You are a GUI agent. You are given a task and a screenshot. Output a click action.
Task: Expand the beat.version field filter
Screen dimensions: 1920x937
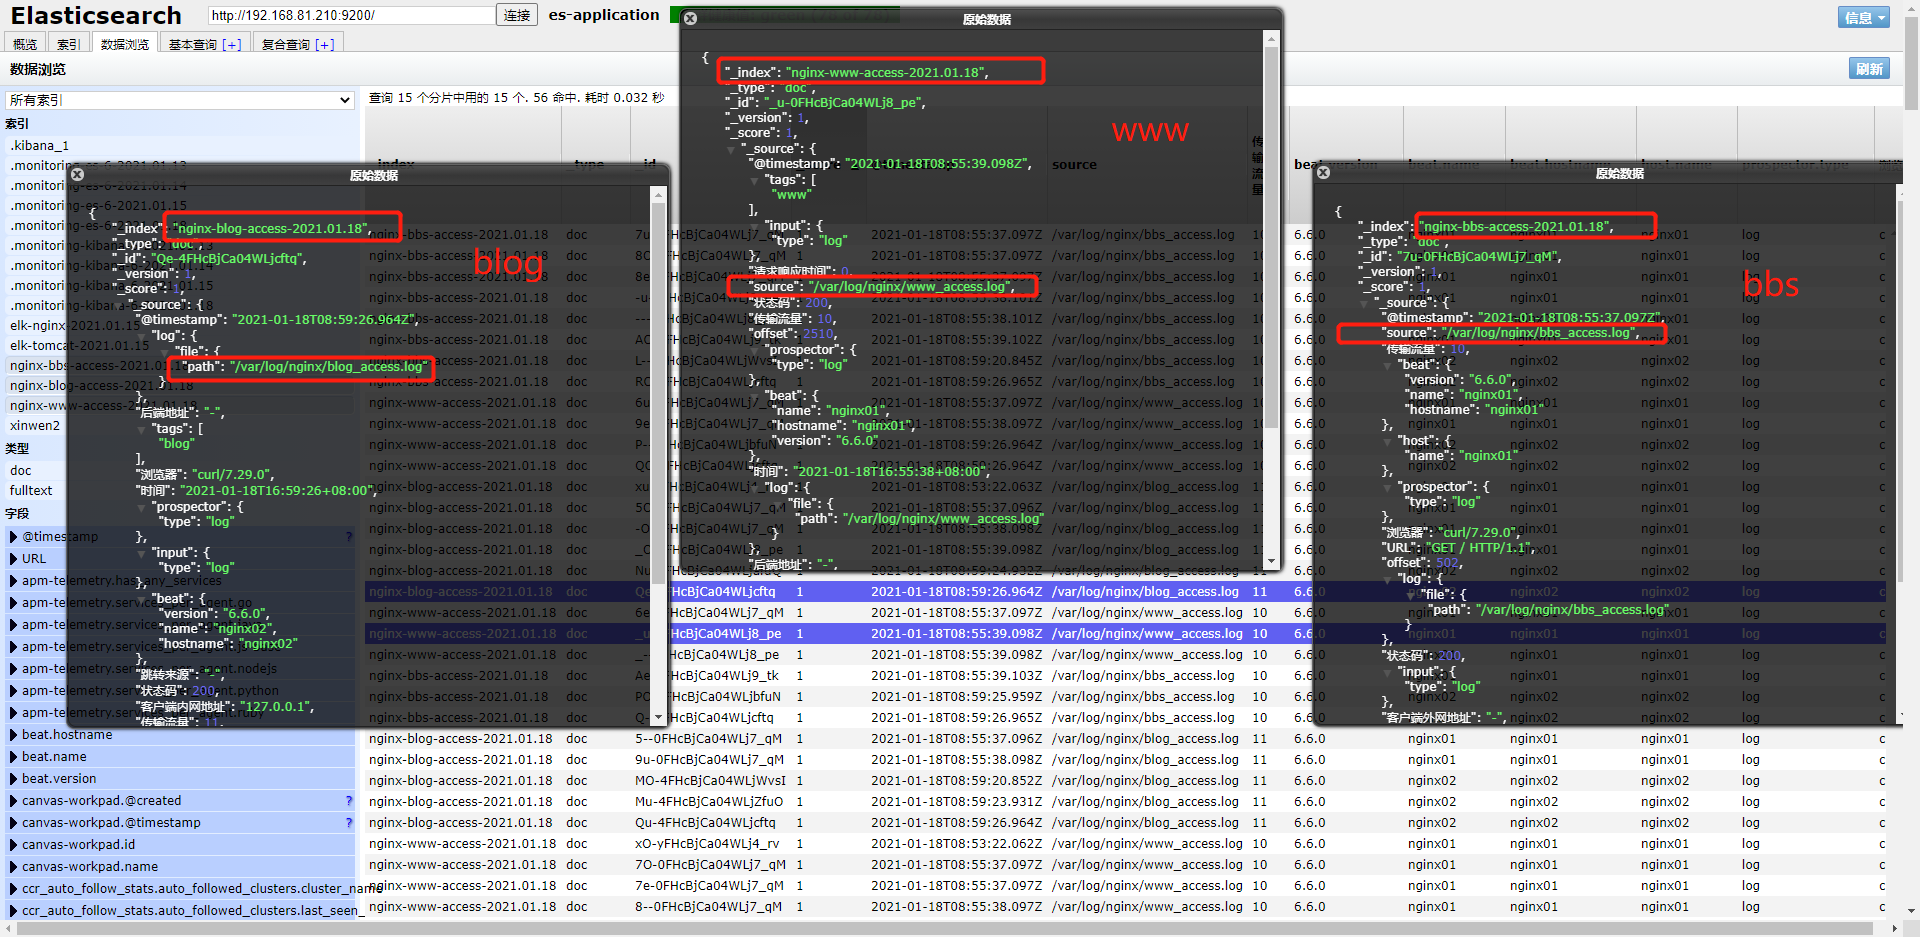point(14,779)
